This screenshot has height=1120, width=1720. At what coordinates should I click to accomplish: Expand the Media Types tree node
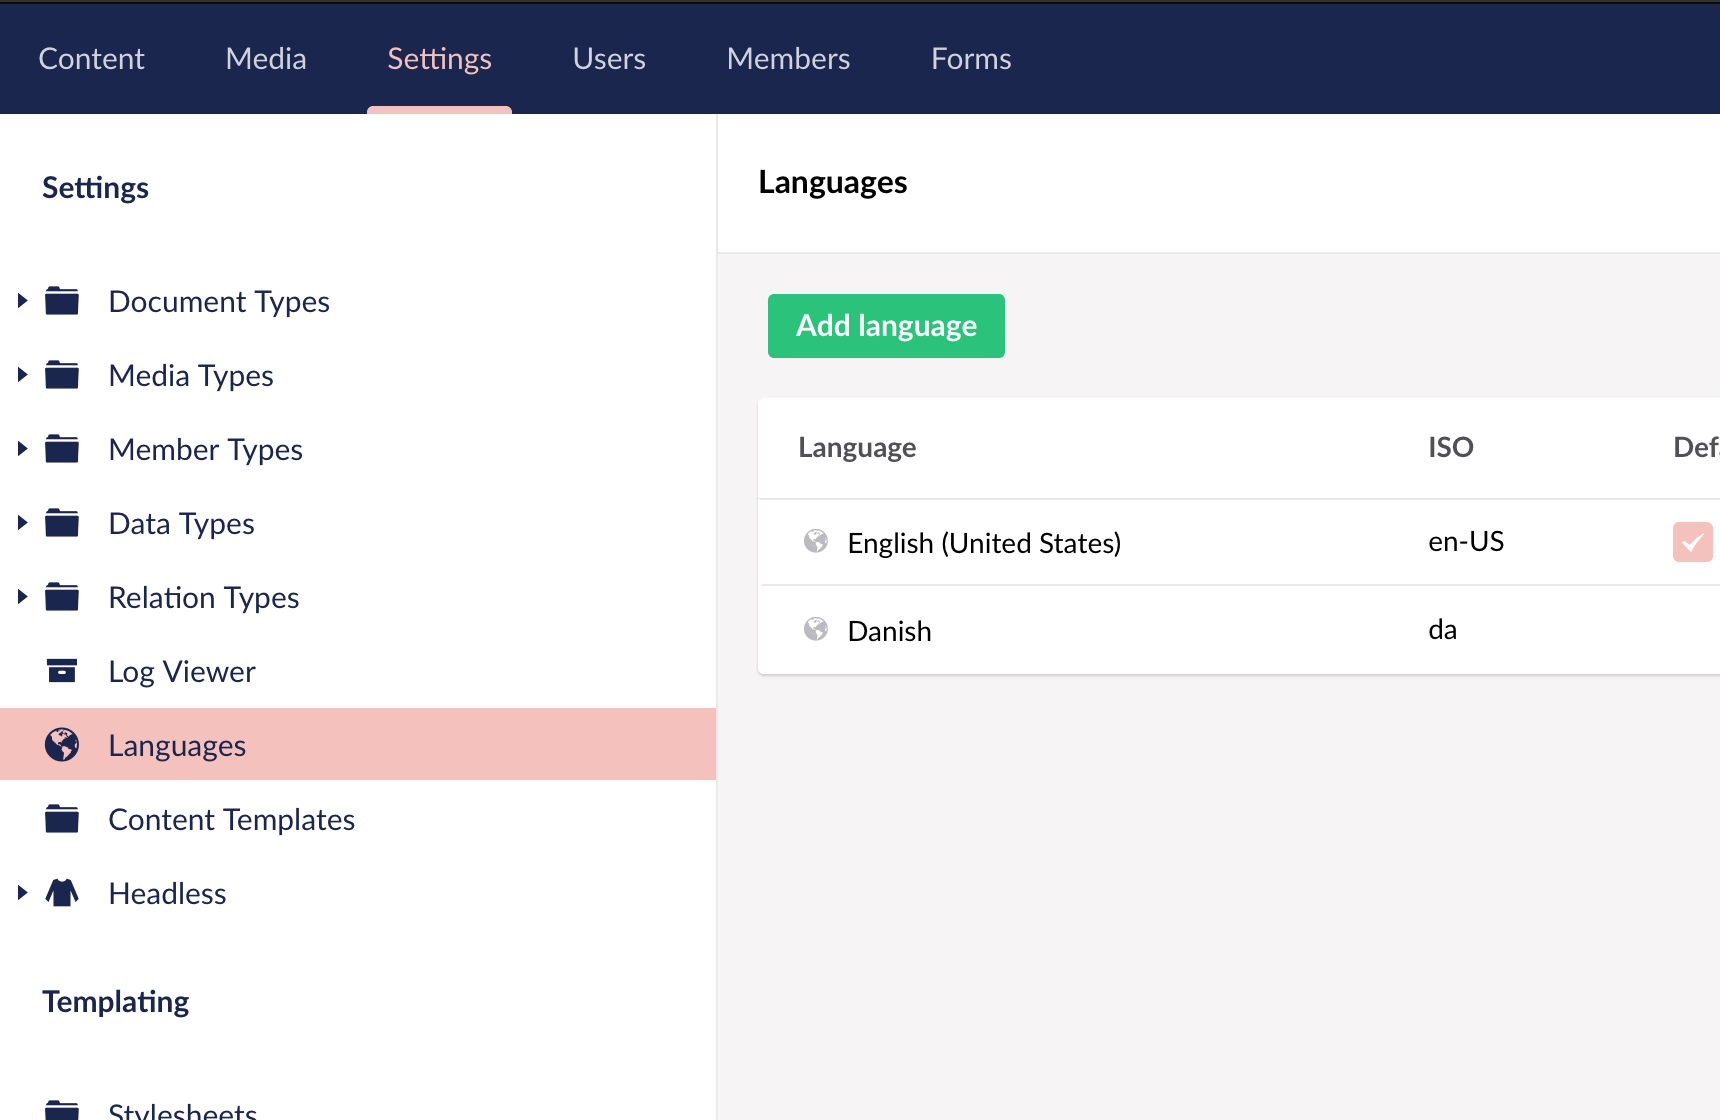point(22,375)
